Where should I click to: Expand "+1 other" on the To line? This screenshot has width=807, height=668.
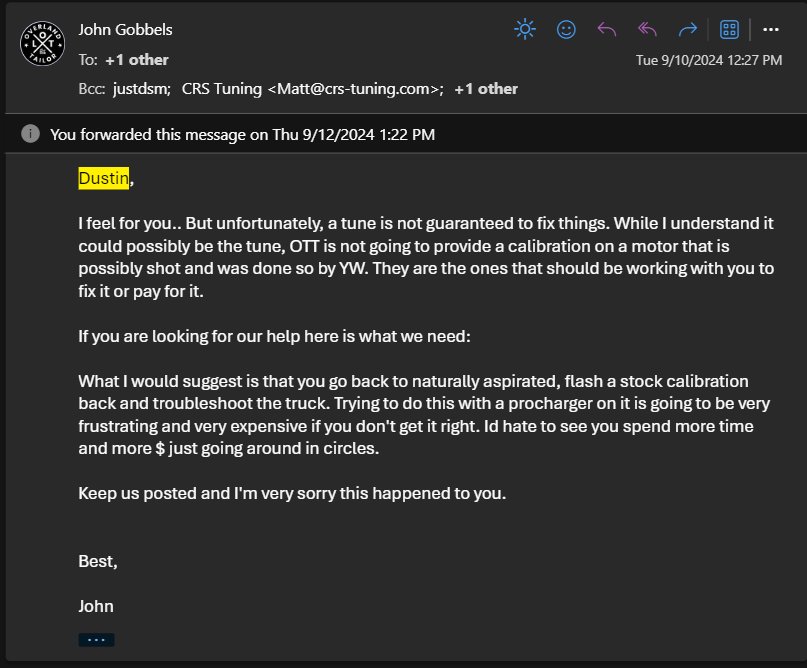pos(136,60)
